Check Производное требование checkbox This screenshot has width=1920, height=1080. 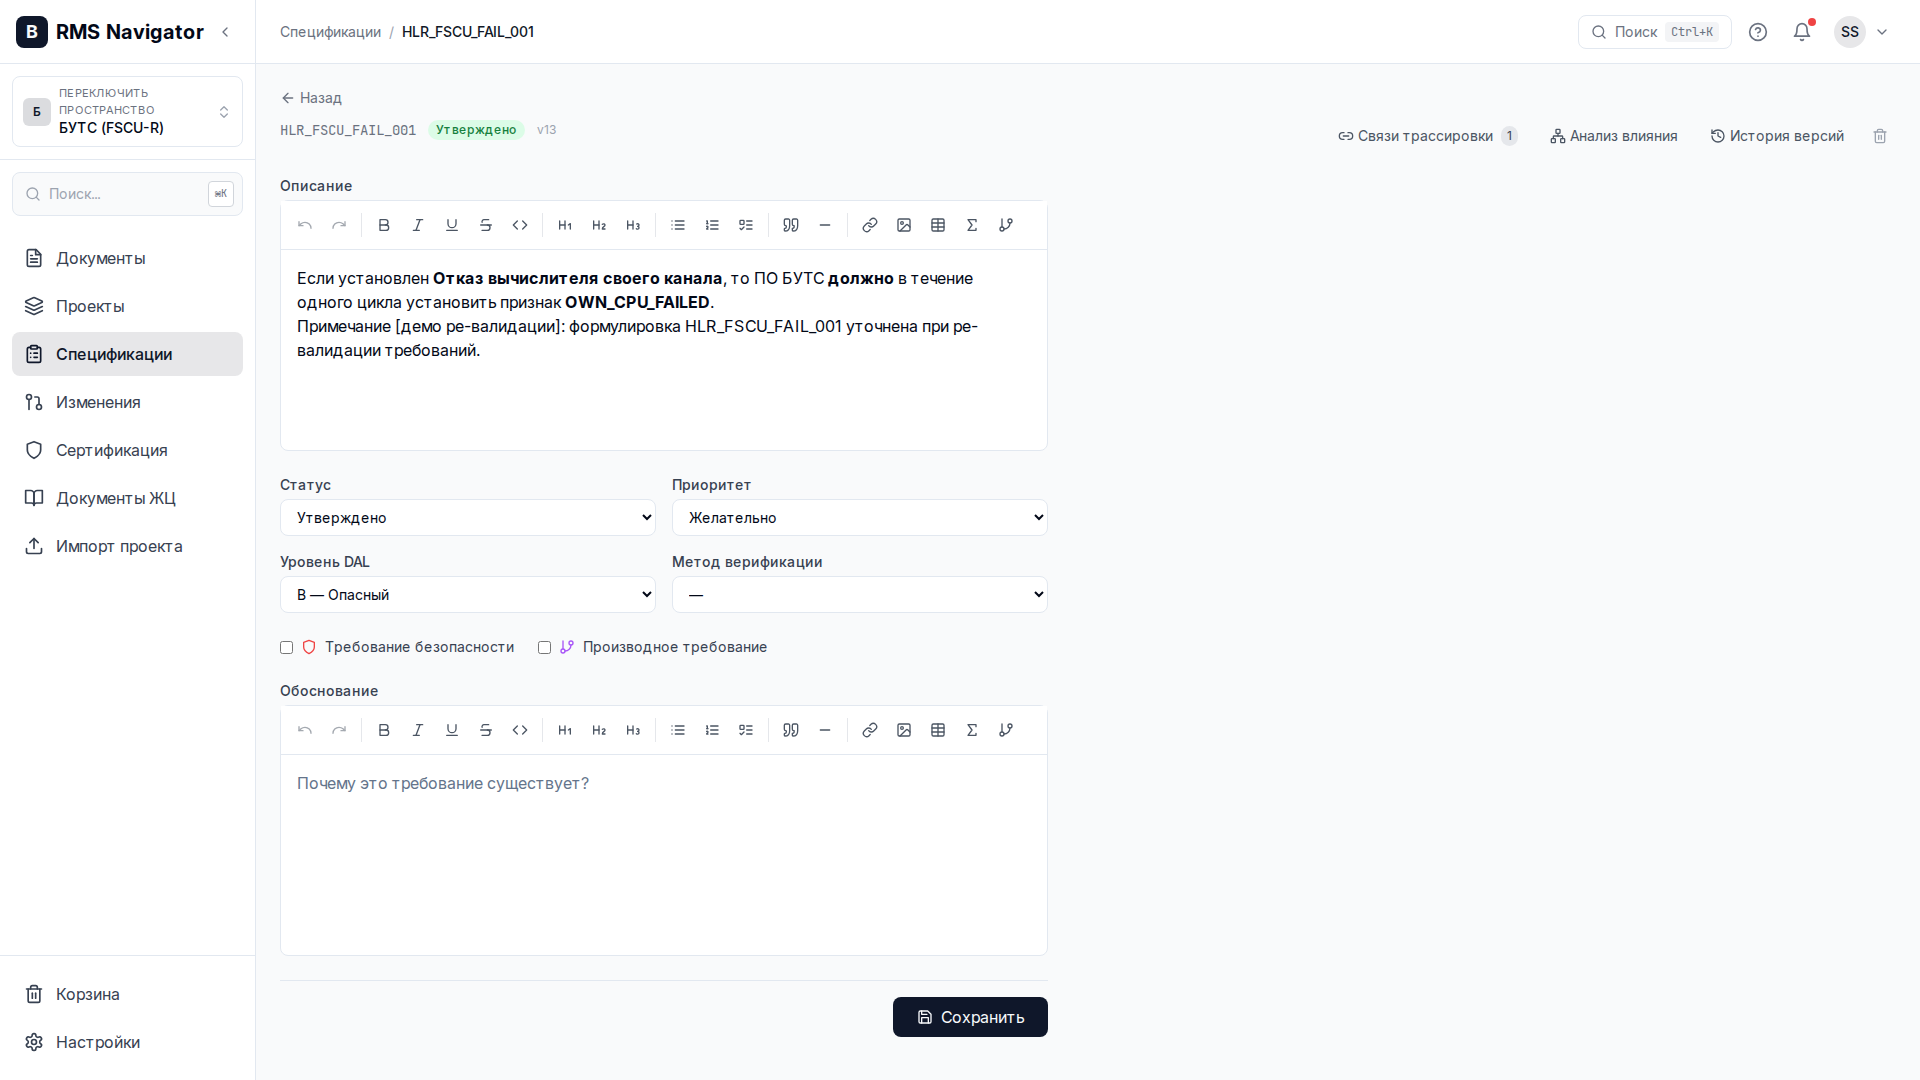[545, 647]
